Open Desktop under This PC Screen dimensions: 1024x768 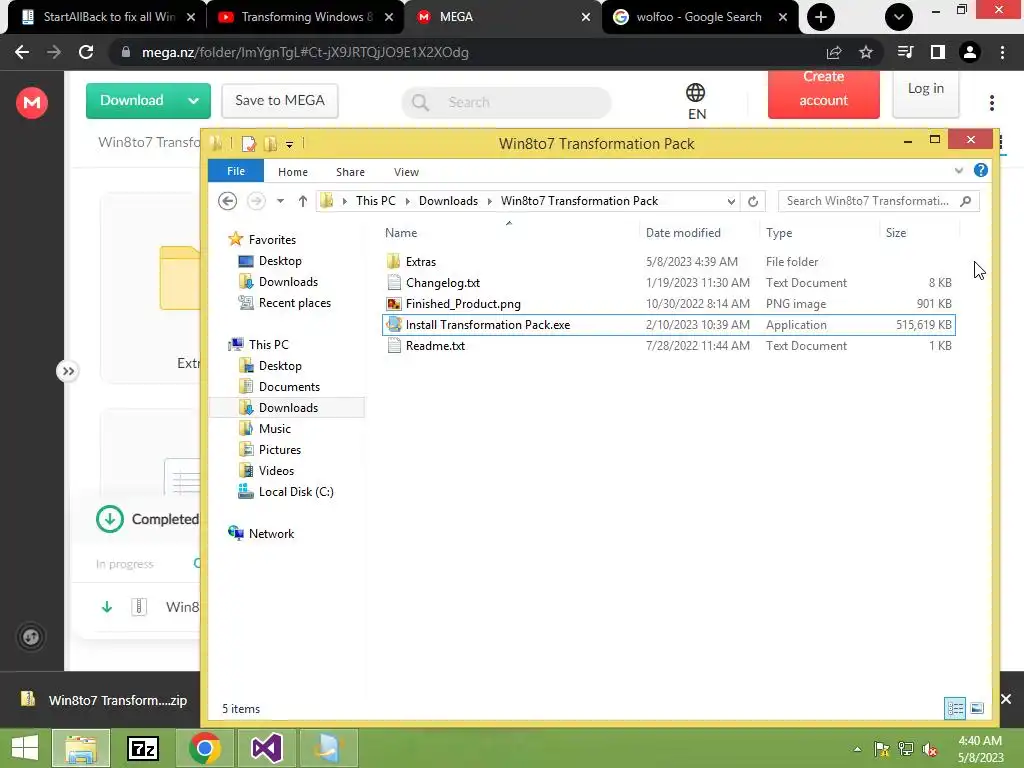280,366
